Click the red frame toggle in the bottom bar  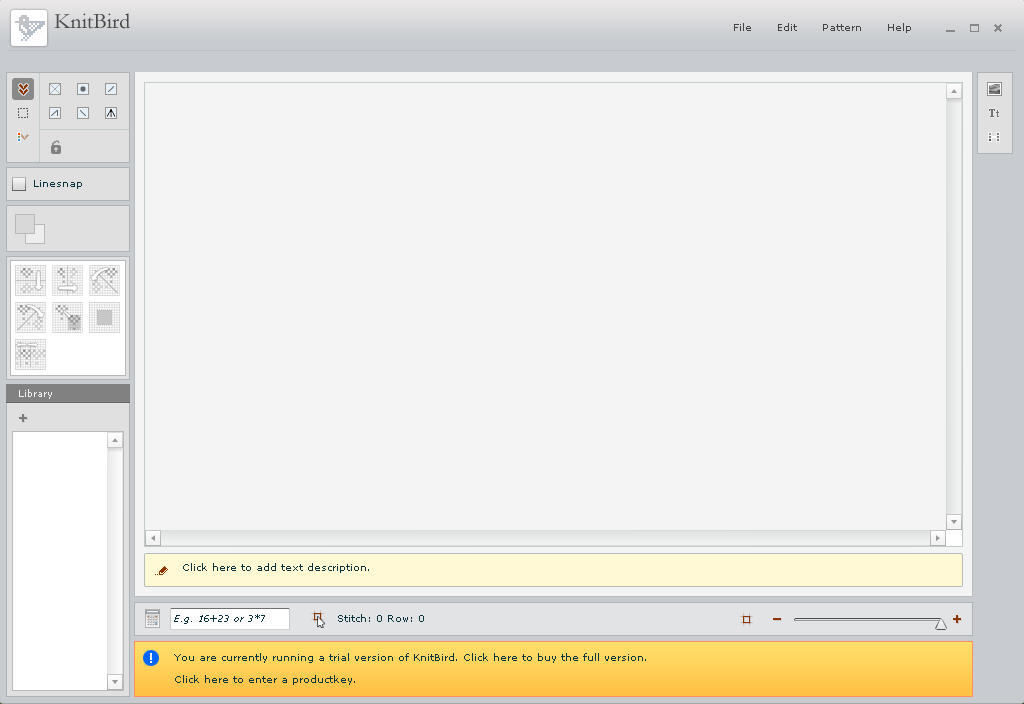(745, 619)
